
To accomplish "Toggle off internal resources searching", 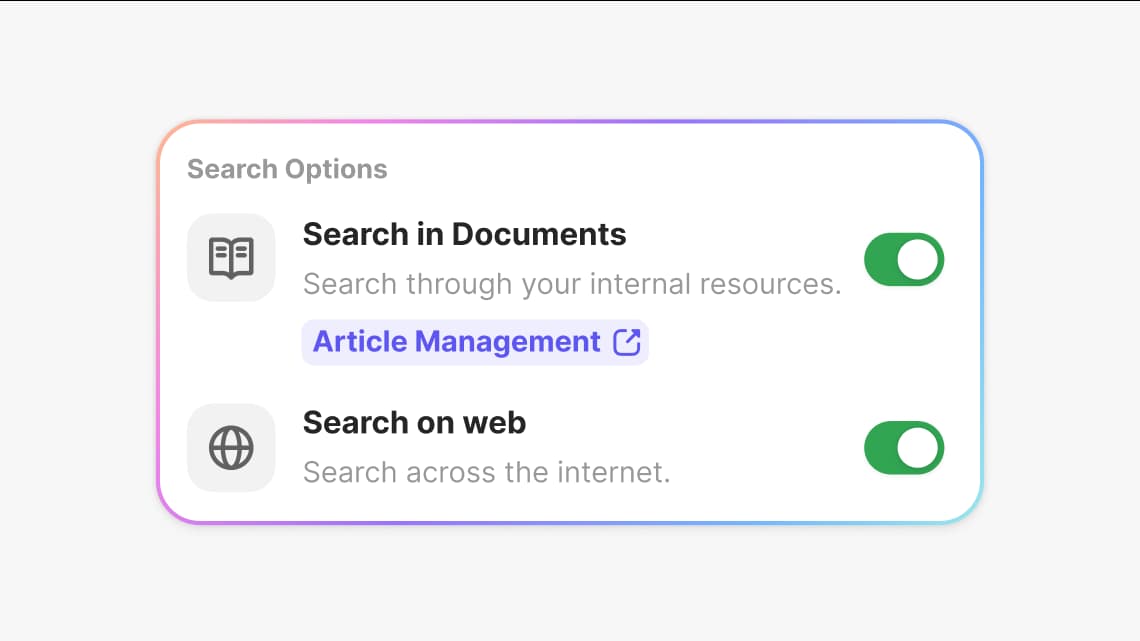I will 904,259.
